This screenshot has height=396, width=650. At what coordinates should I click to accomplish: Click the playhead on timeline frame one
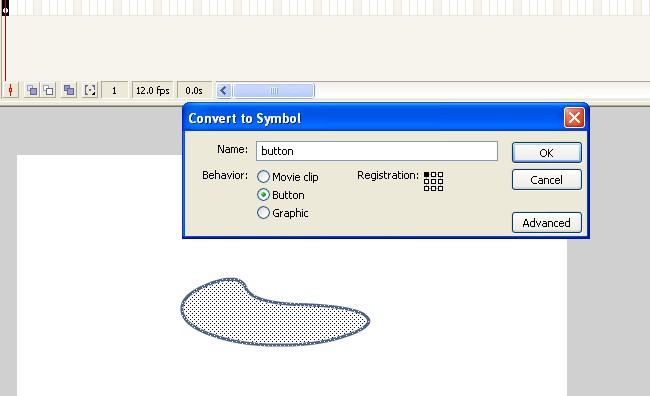(x=5, y=9)
